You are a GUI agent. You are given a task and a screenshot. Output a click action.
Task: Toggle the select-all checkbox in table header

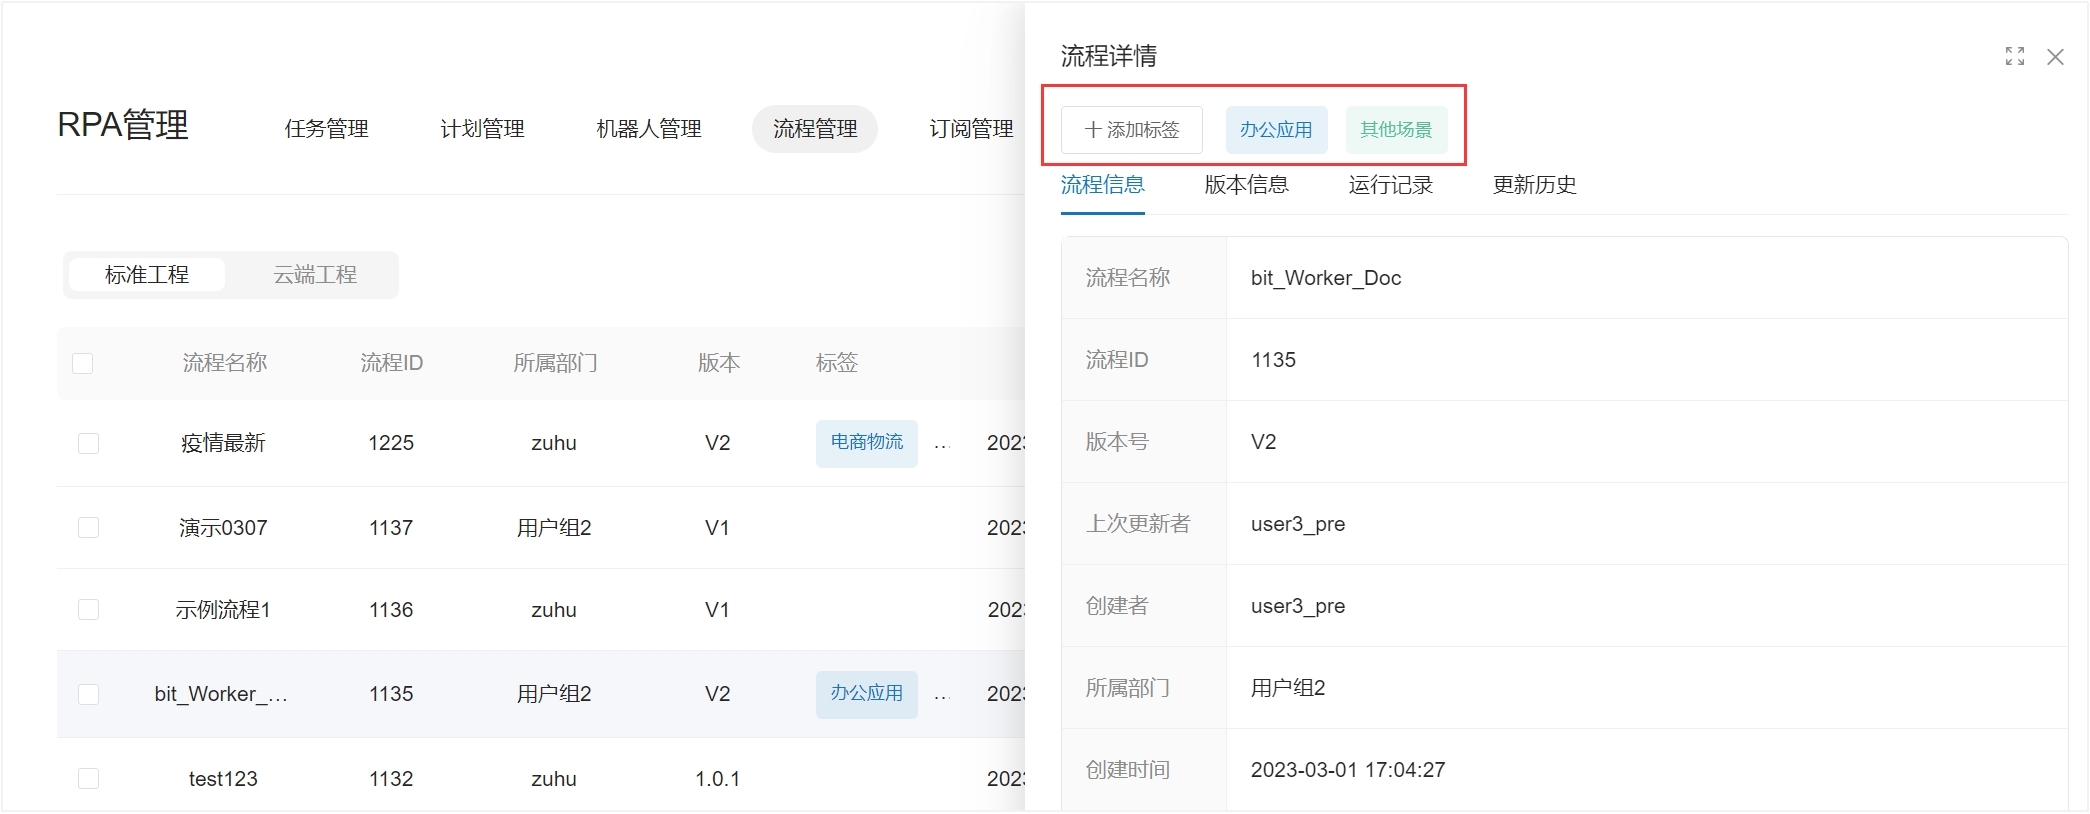coord(83,363)
